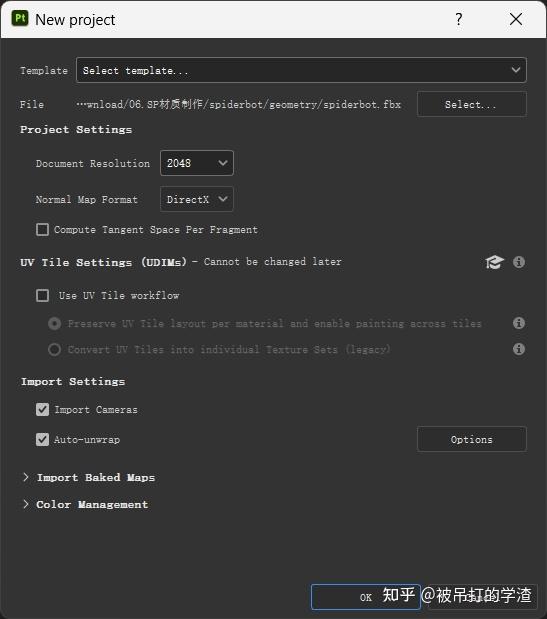547x619 pixels.
Task: Expand the Import Baked Maps section
Action: [89, 477]
